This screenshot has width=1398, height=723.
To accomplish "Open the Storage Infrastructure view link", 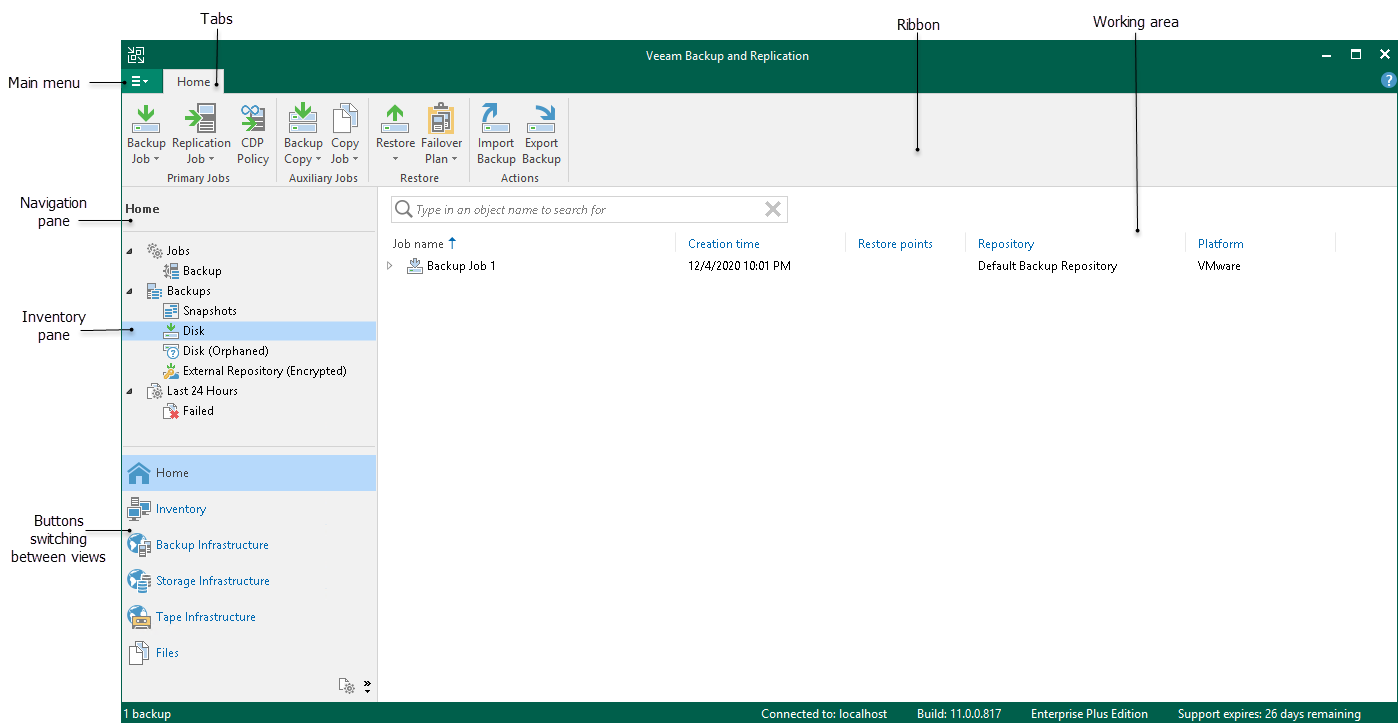I will (x=213, y=581).
